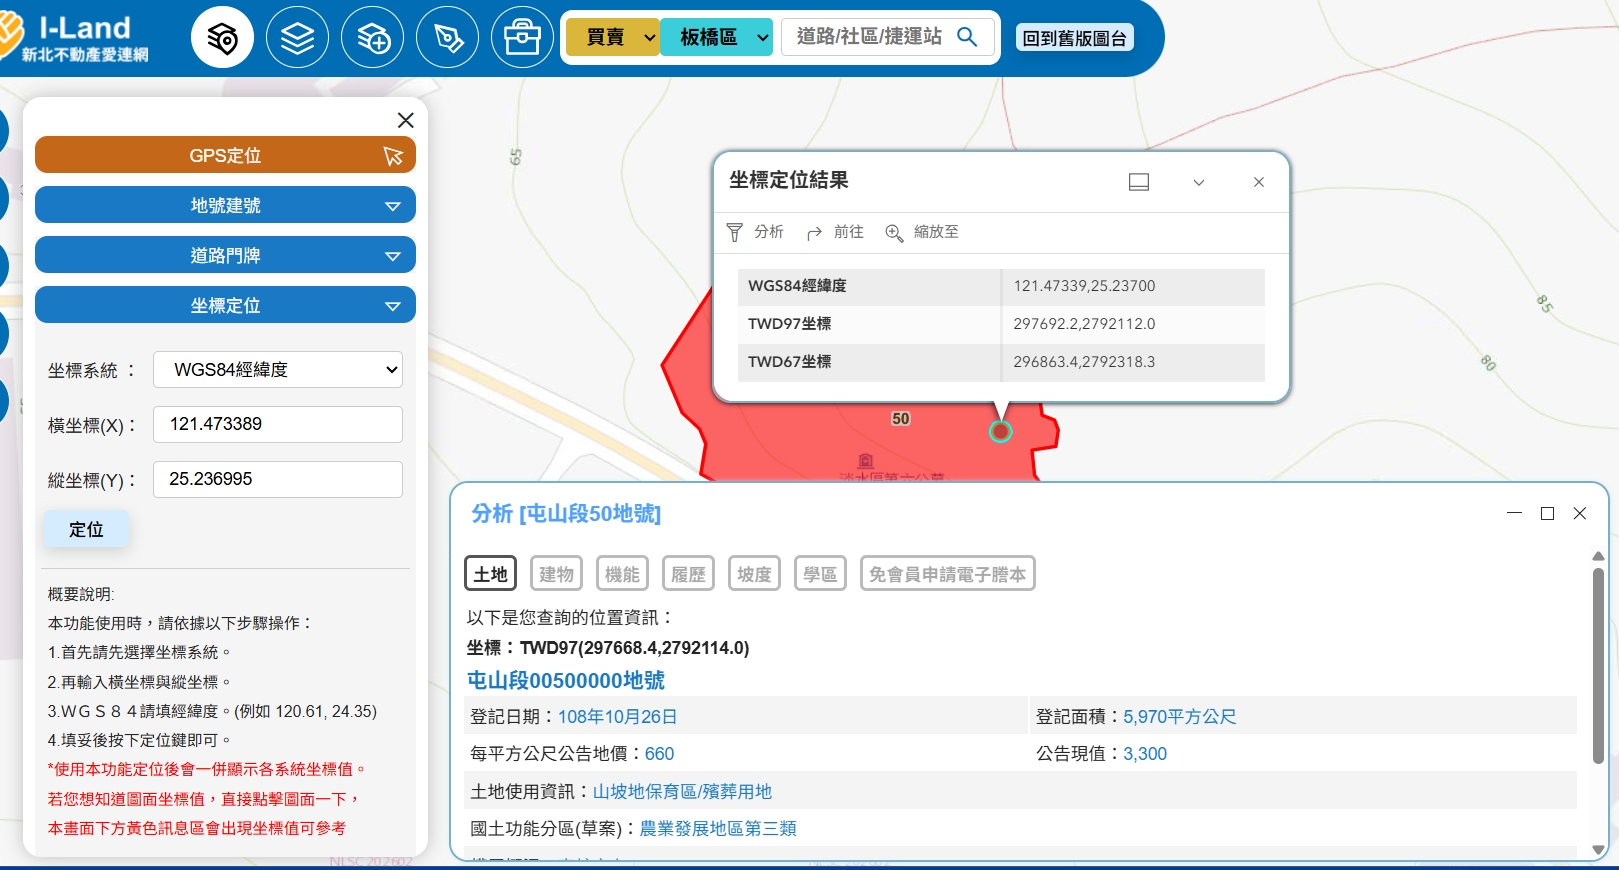
Task: Open the 坐標系統 WGS84經緯度 combo box
Action: point(278,370)
